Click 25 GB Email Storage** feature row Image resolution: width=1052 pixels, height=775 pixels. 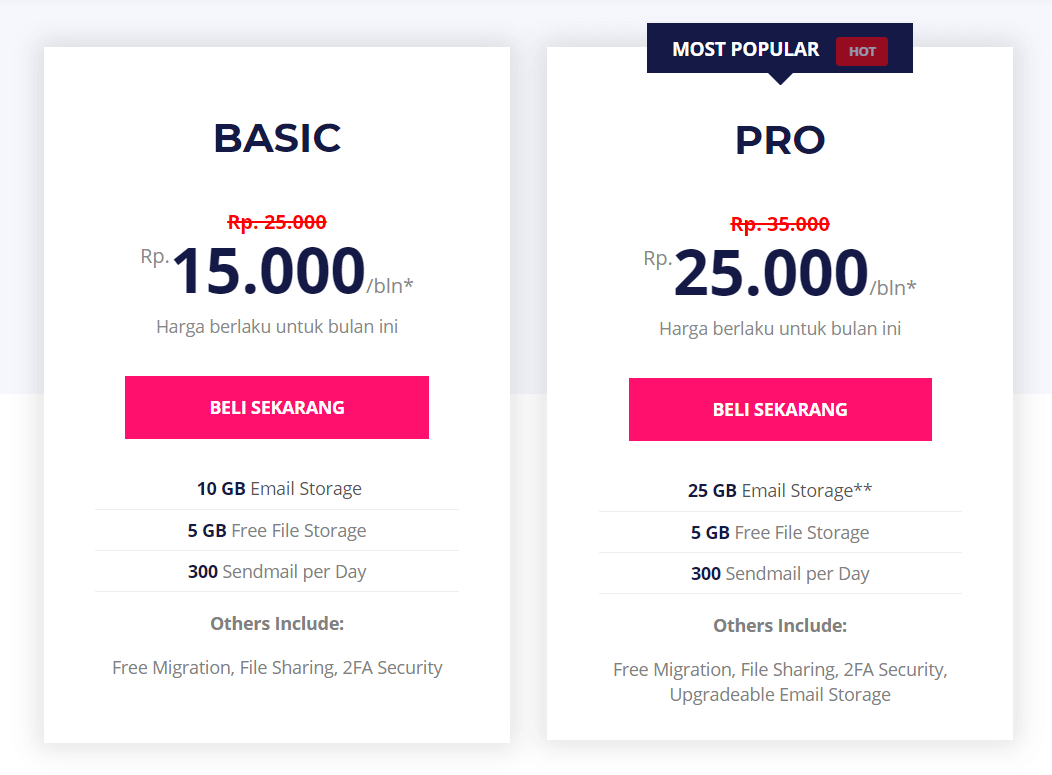[780, 490]
